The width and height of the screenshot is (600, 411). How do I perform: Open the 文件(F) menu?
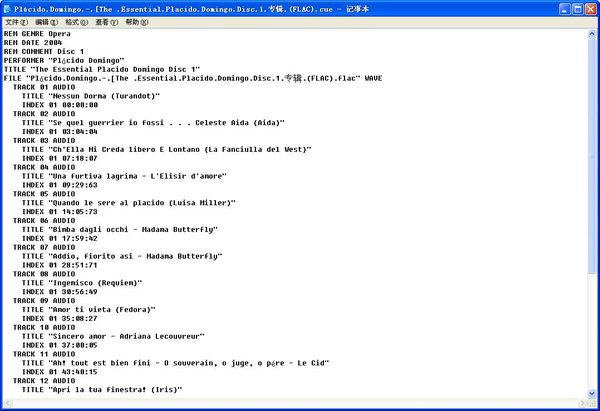coord(16,22)
